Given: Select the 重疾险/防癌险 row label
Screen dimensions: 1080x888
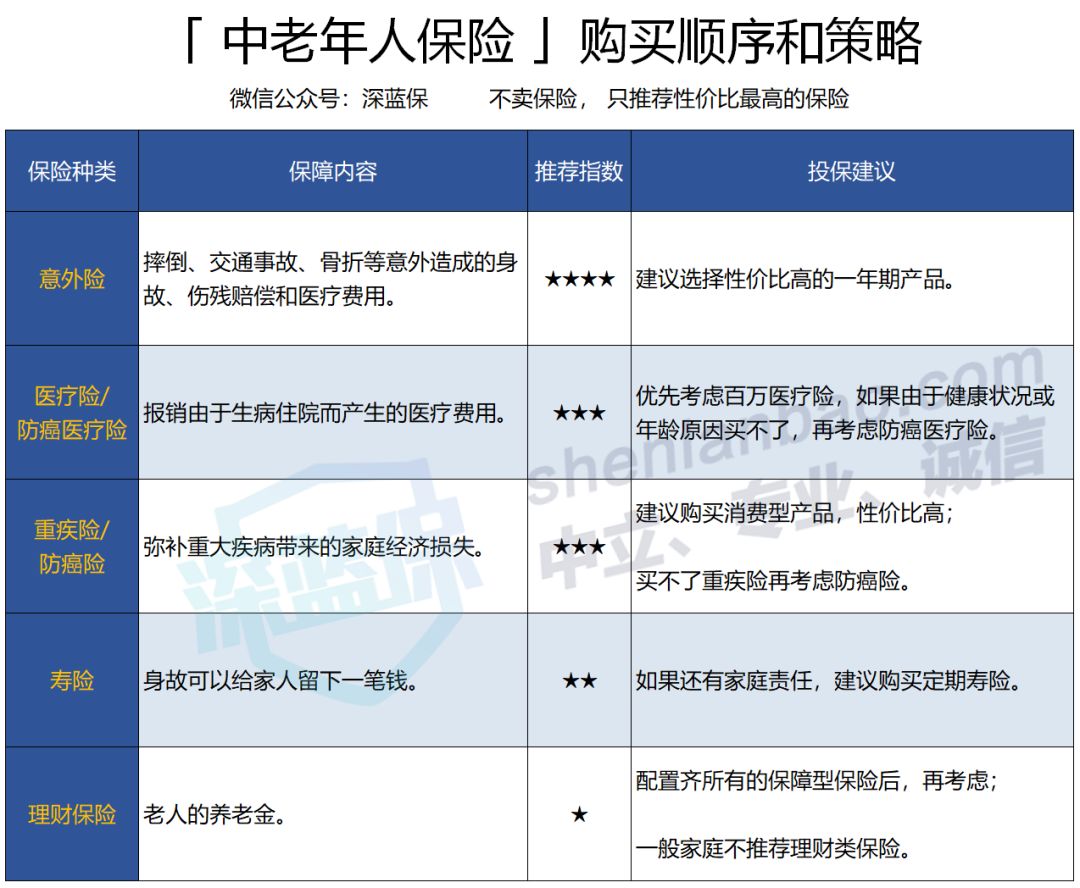Looking at the screenshot, I should (72, 546).
